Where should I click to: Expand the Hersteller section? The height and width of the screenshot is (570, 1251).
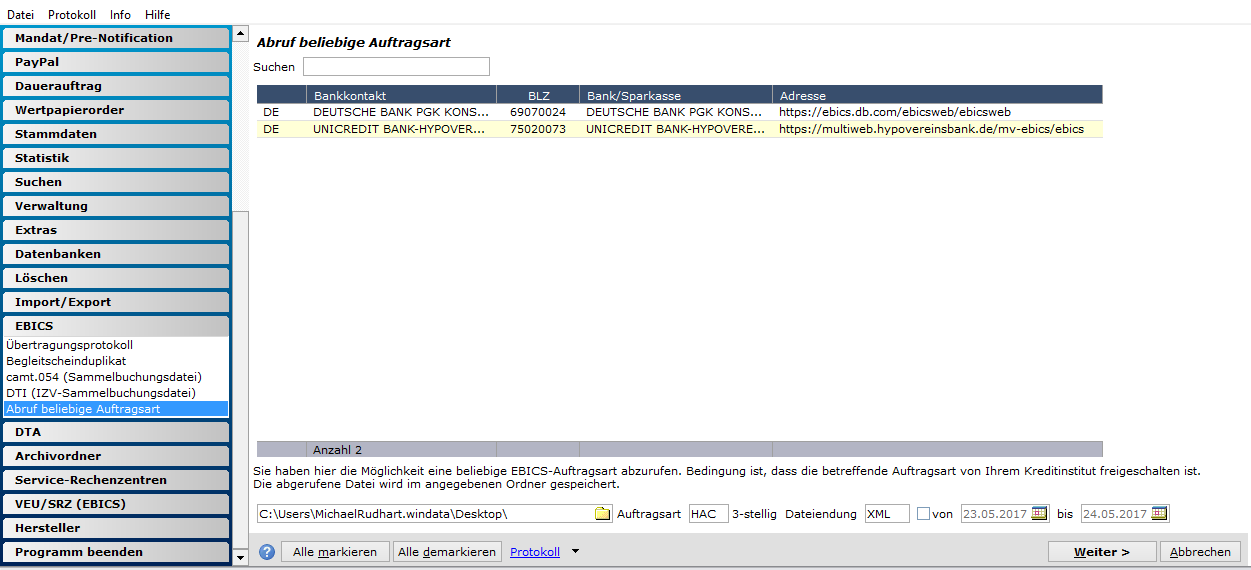(x=115, y=528)
